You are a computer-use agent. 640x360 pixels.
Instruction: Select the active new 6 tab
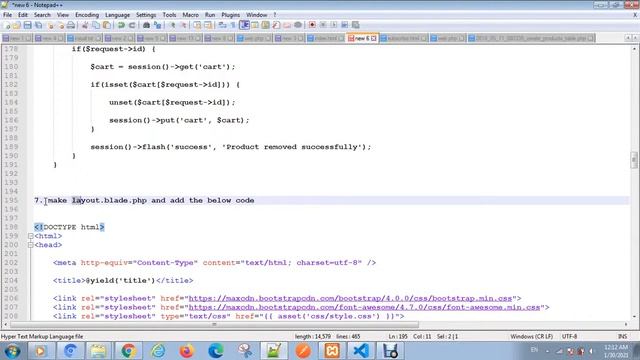(x=361, y=38)
